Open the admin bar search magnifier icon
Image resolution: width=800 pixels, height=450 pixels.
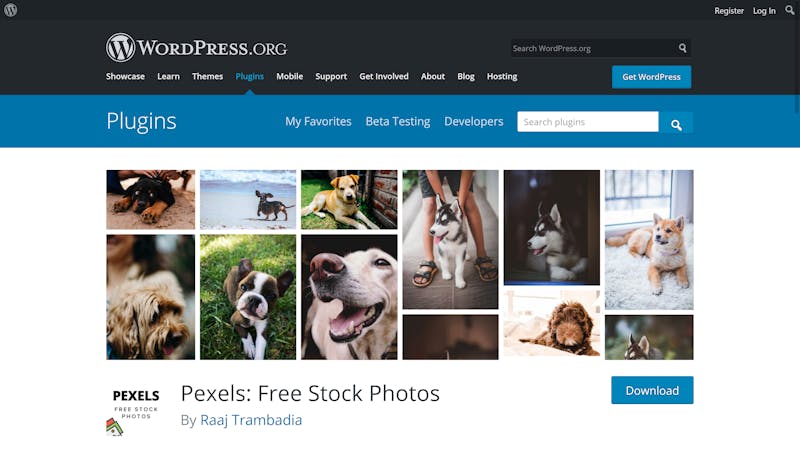coord(790,10)
